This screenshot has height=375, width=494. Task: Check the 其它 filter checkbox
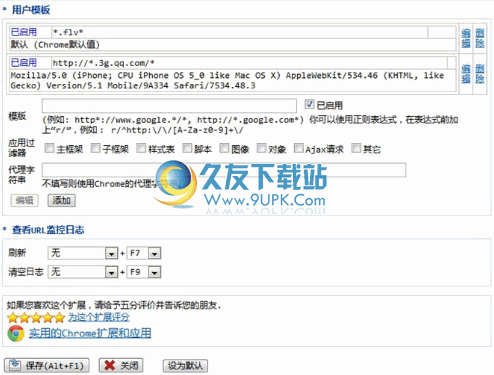click(x=356, y=148)
